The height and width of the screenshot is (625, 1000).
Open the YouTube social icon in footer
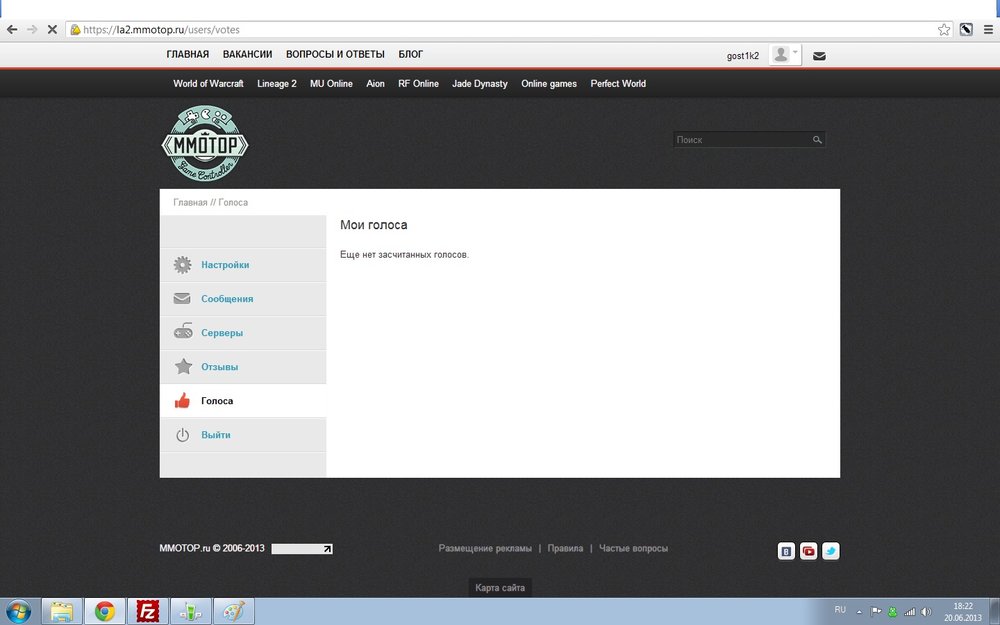[809, 551]
